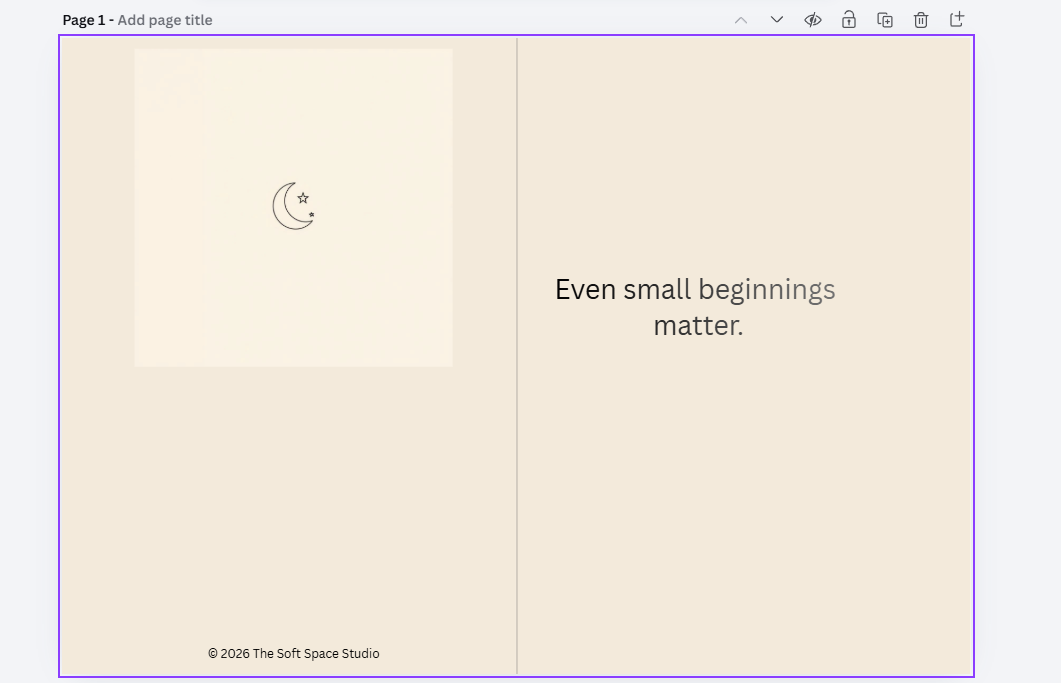Click the padlock icon to unlock page

click(x=848, y=19)
